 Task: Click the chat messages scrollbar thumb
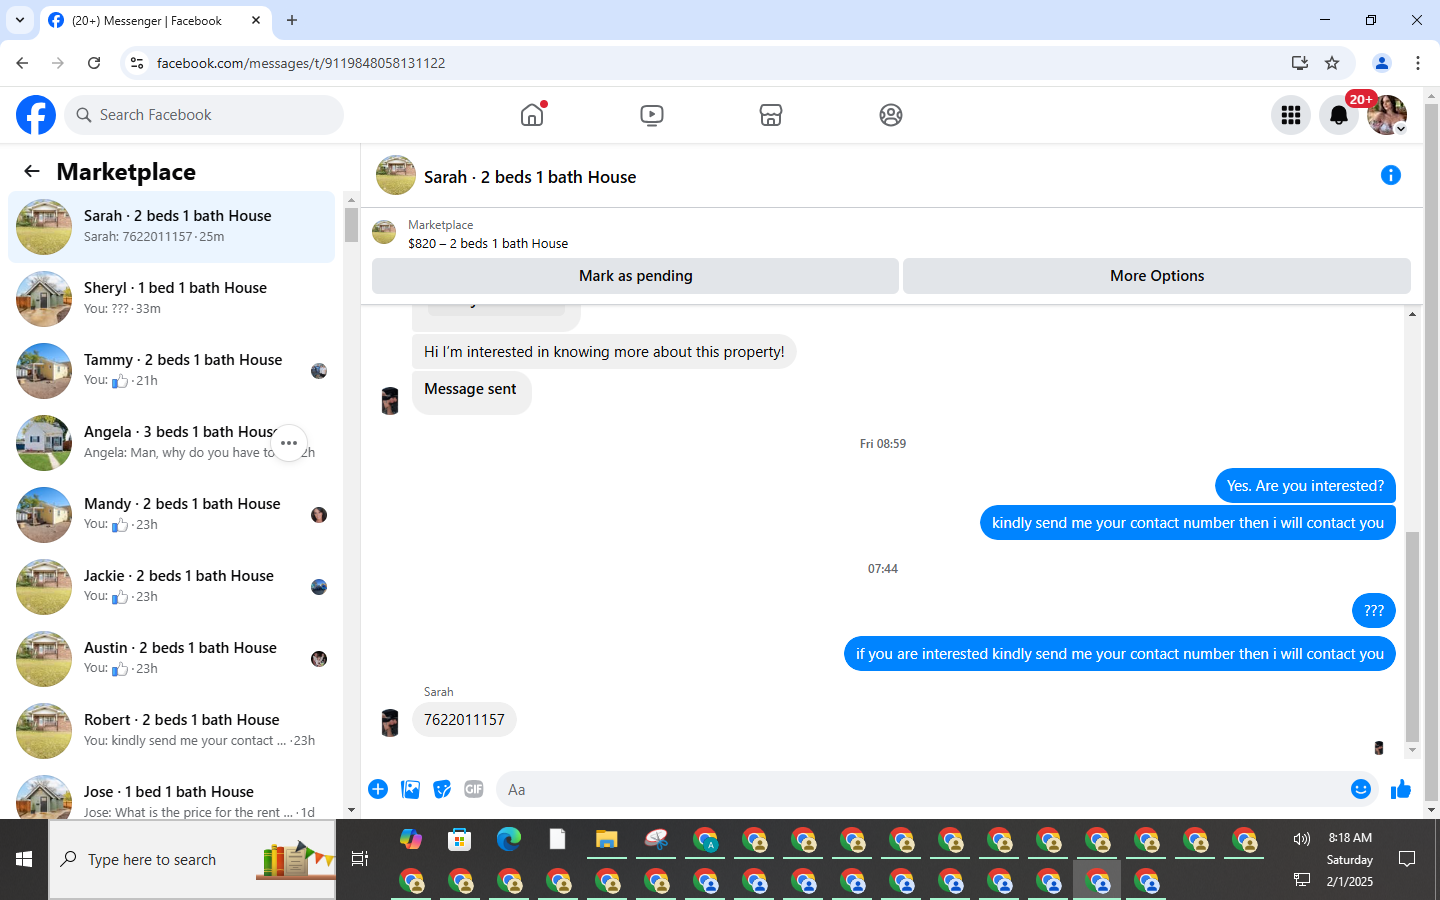tap(1412, 636)
